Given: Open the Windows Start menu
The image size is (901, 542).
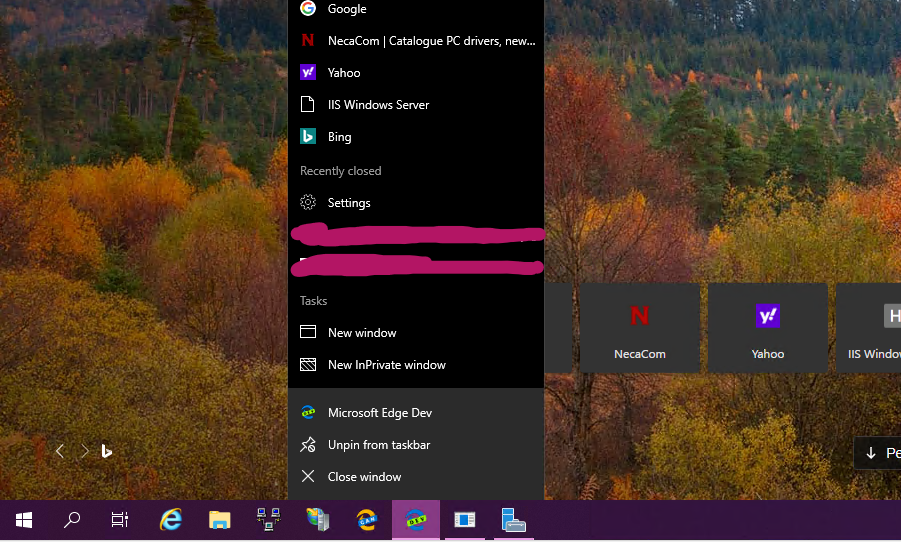Looking at the screenshot, I should [x=24, y=520].
